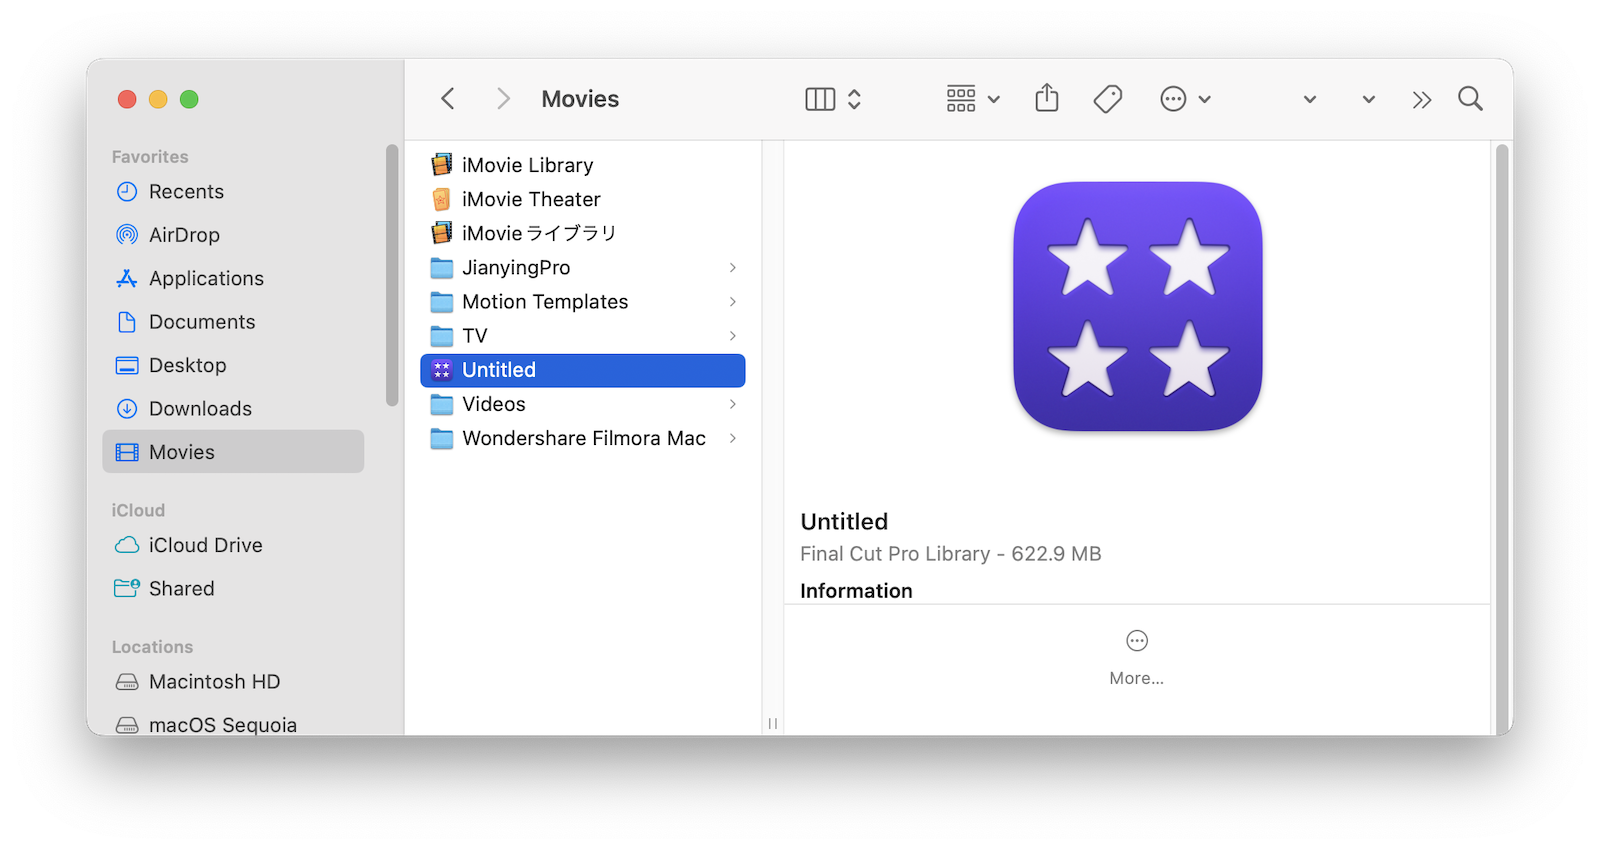This screenshot has height=850, width=1600.
Task: Select Movies in the sidebar
Action: point(233,452)
